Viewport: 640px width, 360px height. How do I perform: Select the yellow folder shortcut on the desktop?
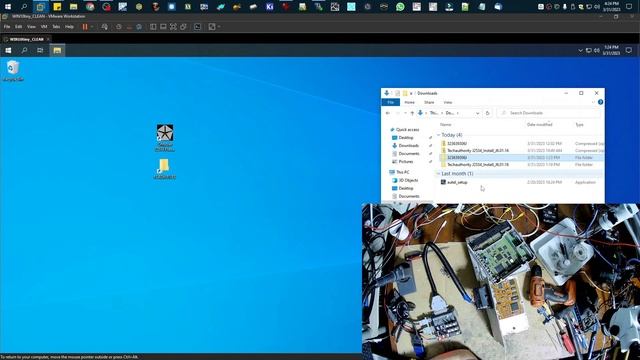pyautogui.click(x=164, y=169)
